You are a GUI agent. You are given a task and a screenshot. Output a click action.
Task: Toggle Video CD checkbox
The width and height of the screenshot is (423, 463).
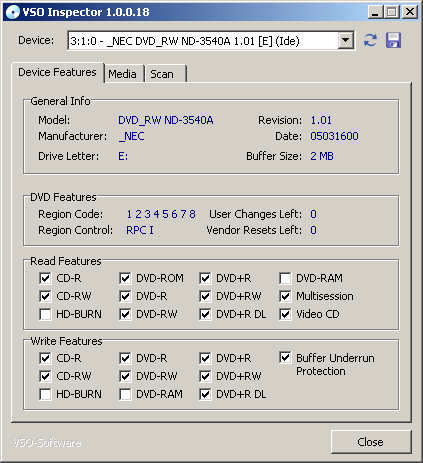point(285,314)
